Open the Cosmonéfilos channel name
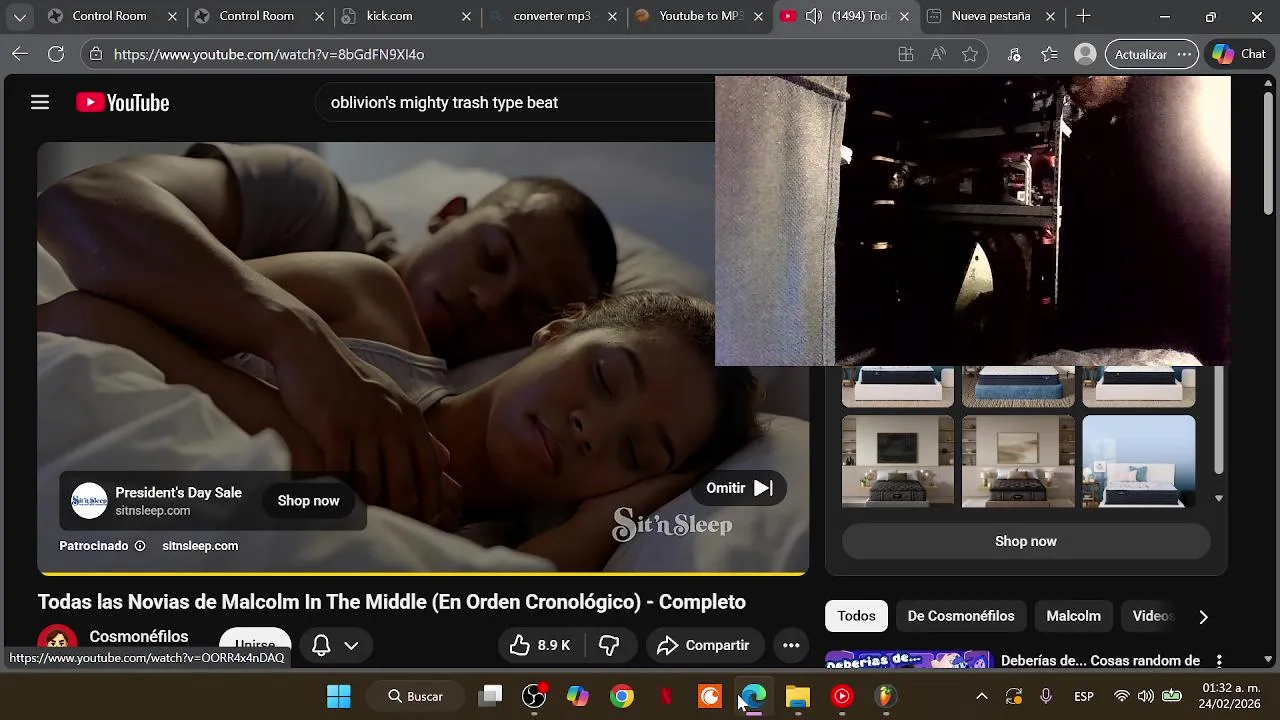The height and width of the screenshot is (720, 1280). [138, 637]
